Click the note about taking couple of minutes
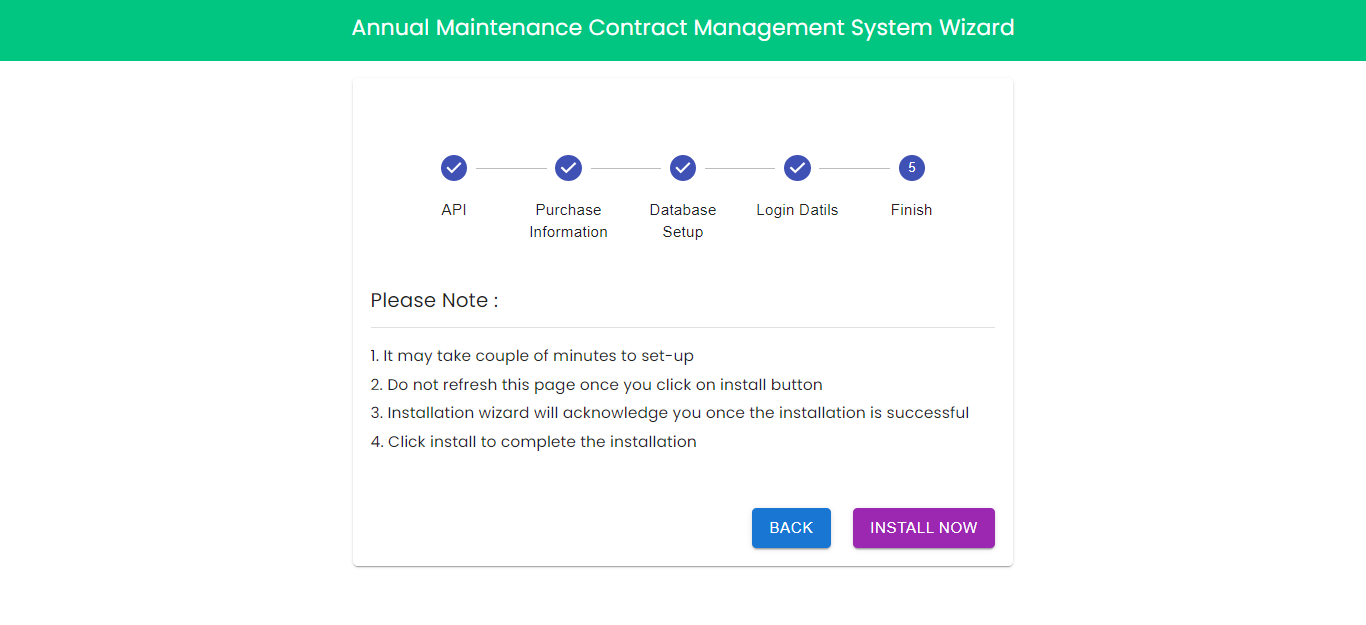The height and width of the screenshot is (625, 1366). tap(532, 356)
